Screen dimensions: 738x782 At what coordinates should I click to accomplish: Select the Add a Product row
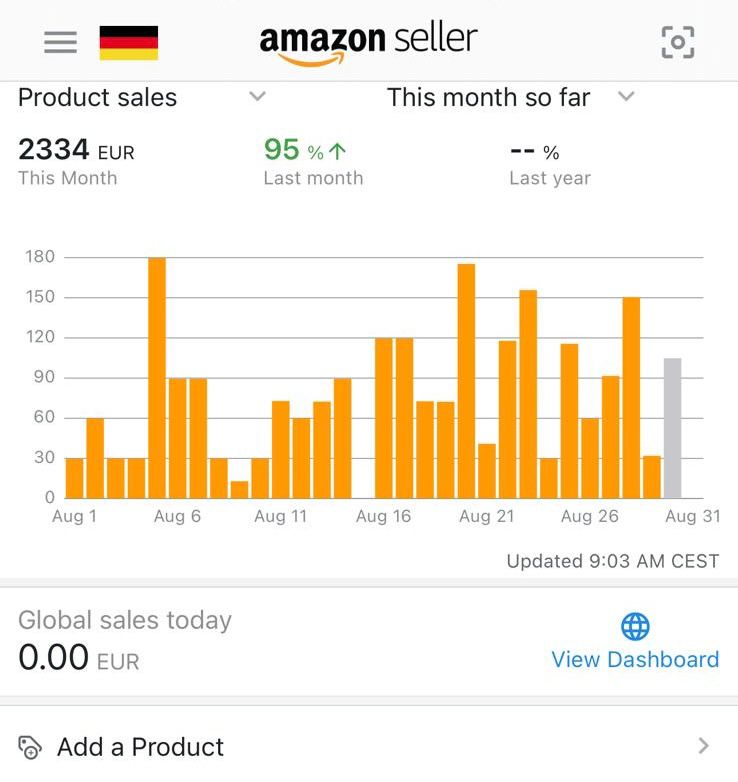tap(369, 746)
